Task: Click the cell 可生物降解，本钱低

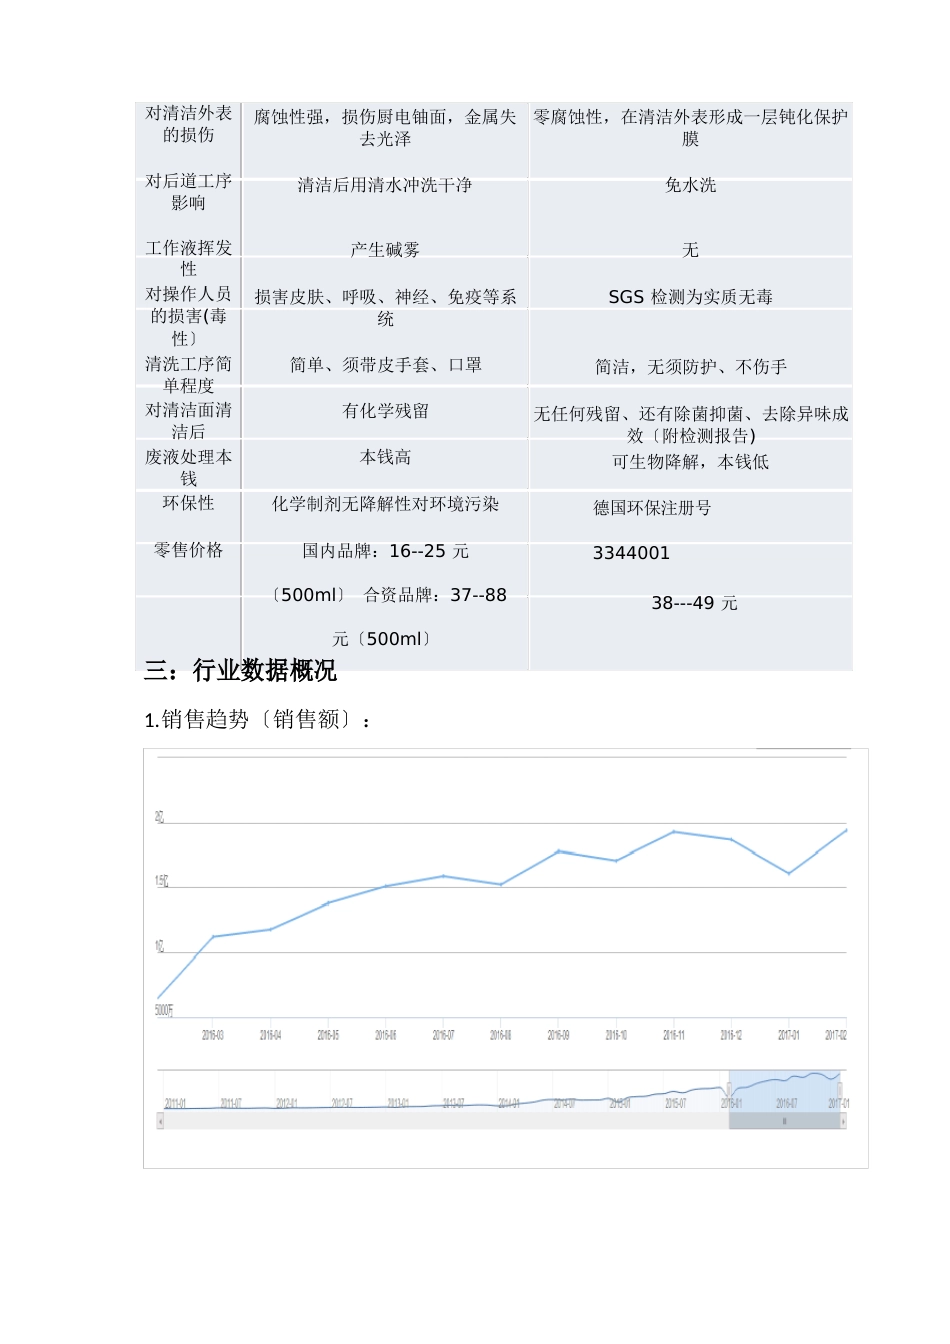Action: pos(690,462)
